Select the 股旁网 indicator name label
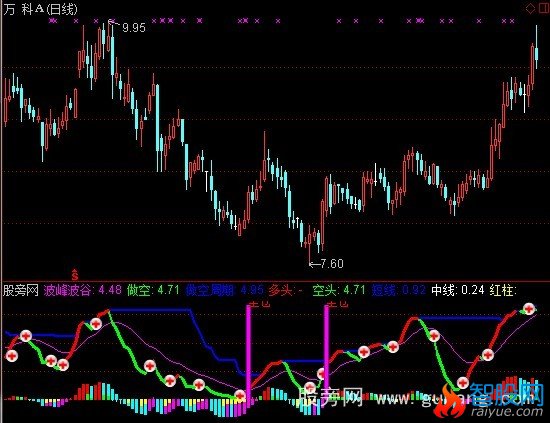 click(21, 290)
